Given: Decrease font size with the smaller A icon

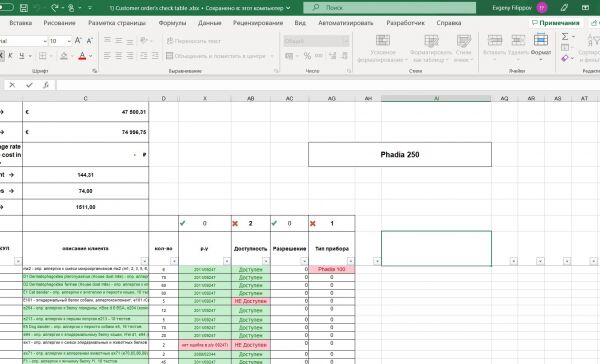Looking at the screenshot, I should (90, 41).
